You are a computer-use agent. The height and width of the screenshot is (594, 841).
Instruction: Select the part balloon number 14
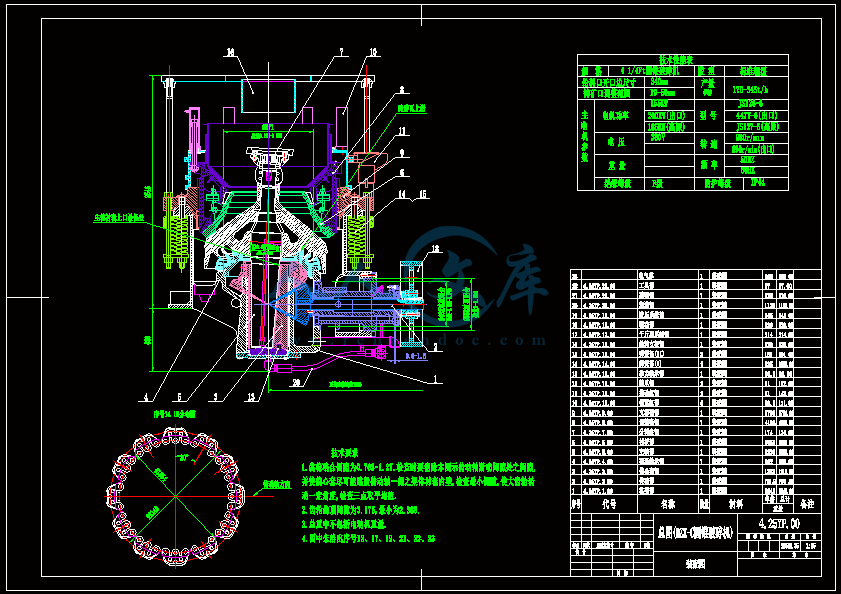coord(401,194)
